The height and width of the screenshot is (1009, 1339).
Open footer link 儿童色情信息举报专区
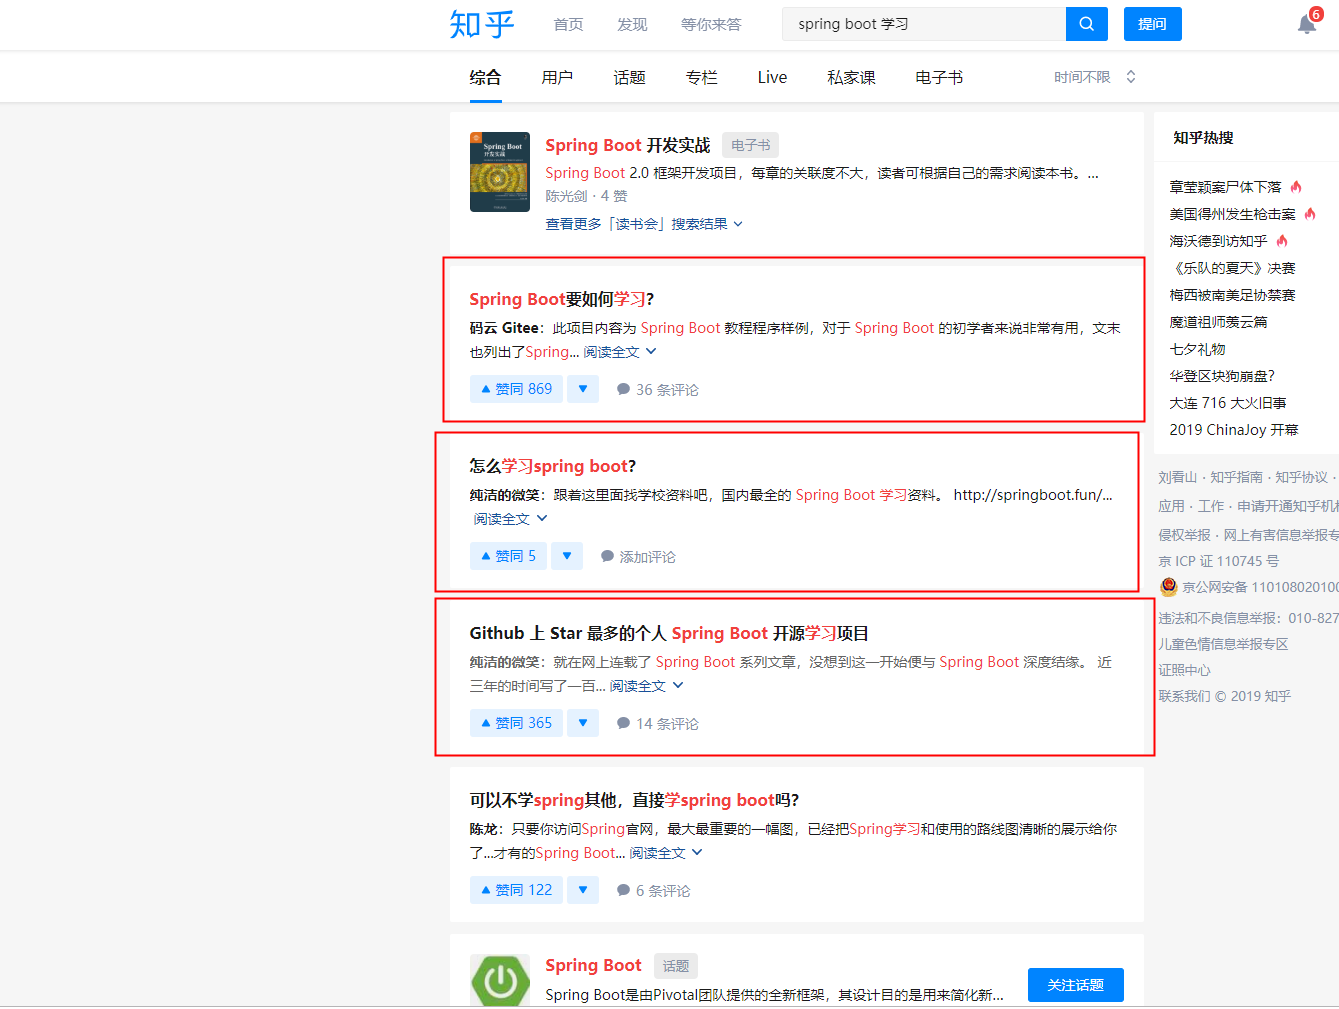point(1223,644)
